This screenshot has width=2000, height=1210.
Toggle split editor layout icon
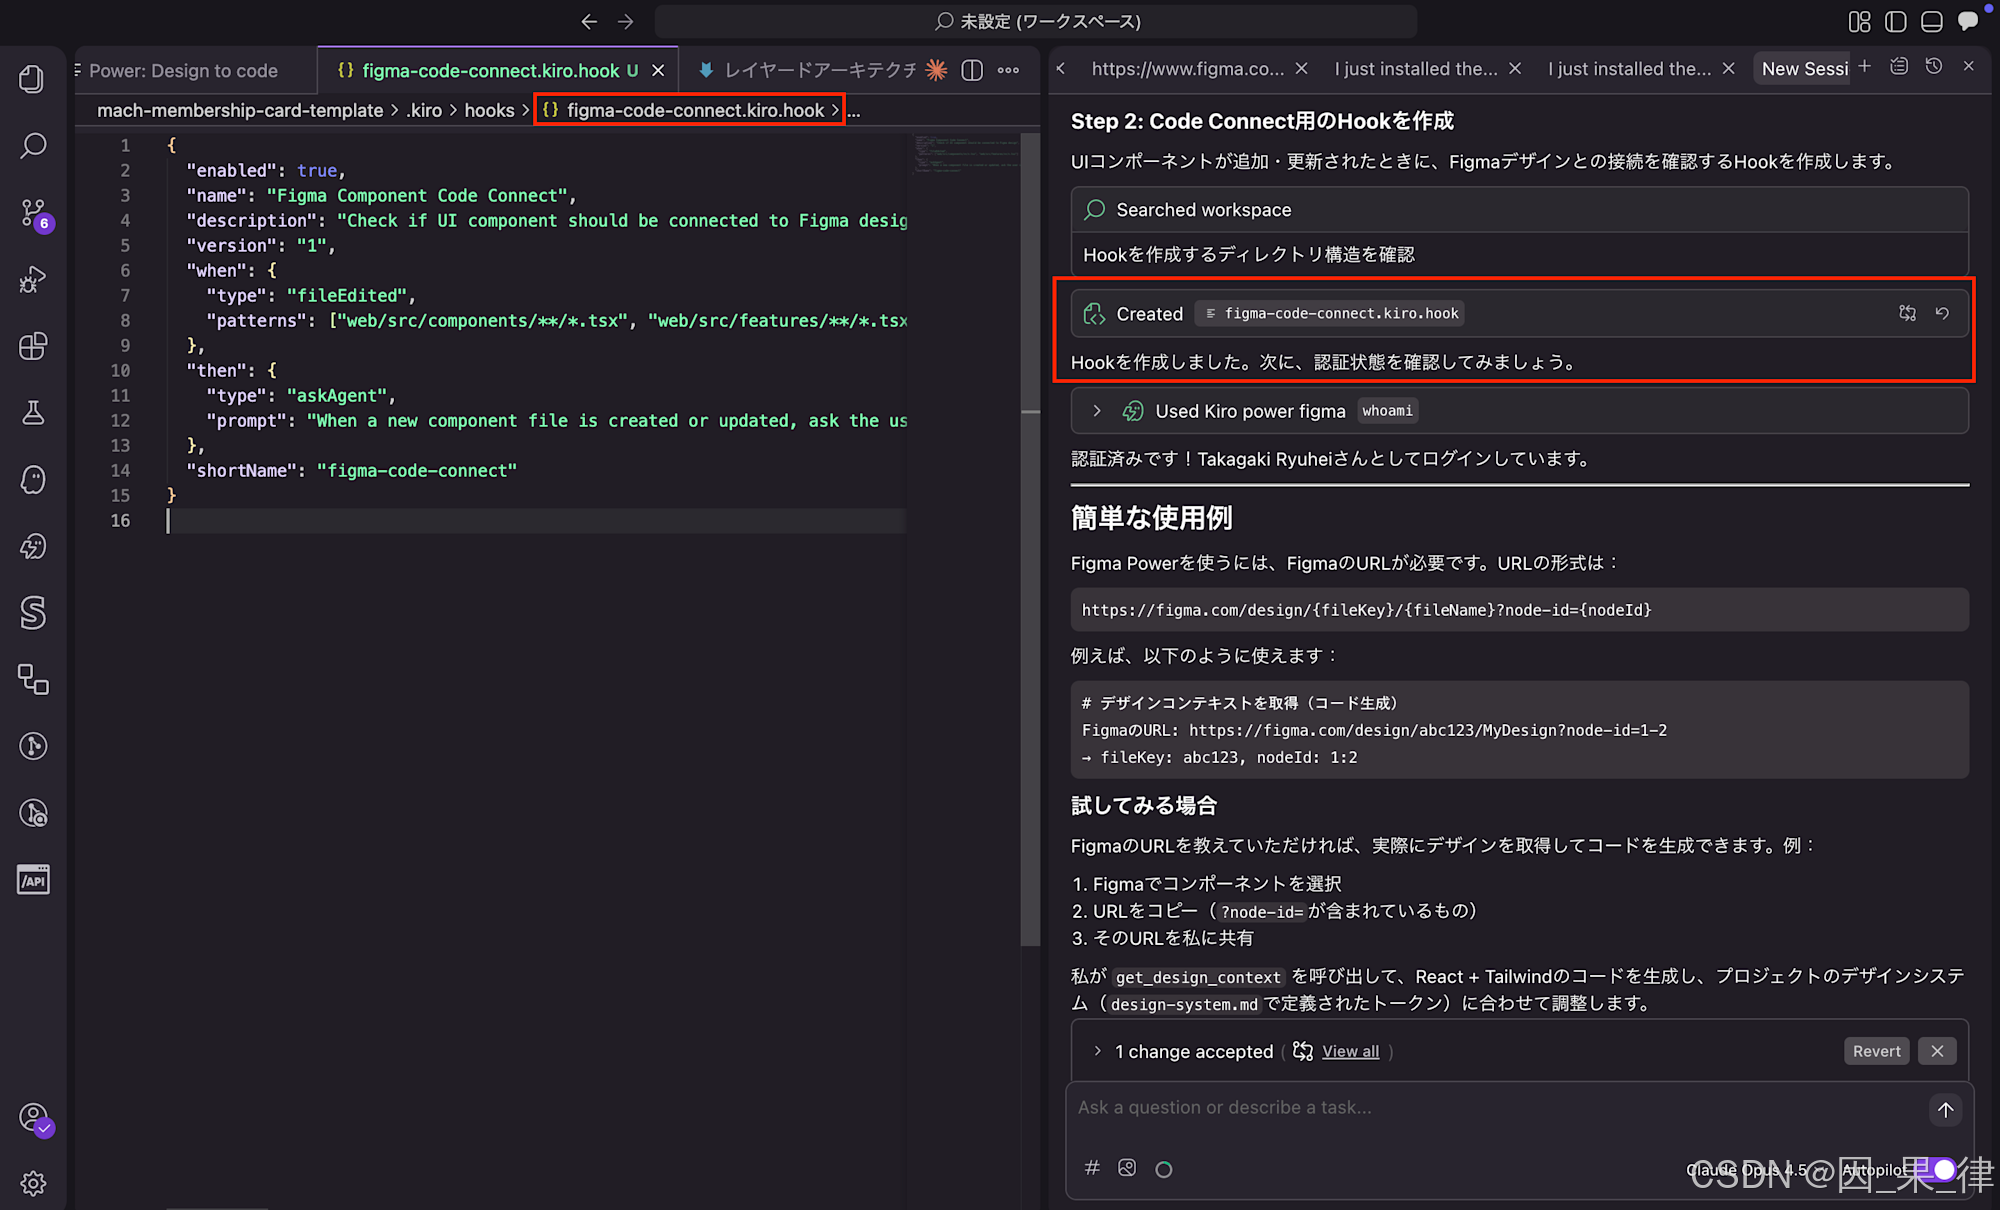(x=972, y=70)
